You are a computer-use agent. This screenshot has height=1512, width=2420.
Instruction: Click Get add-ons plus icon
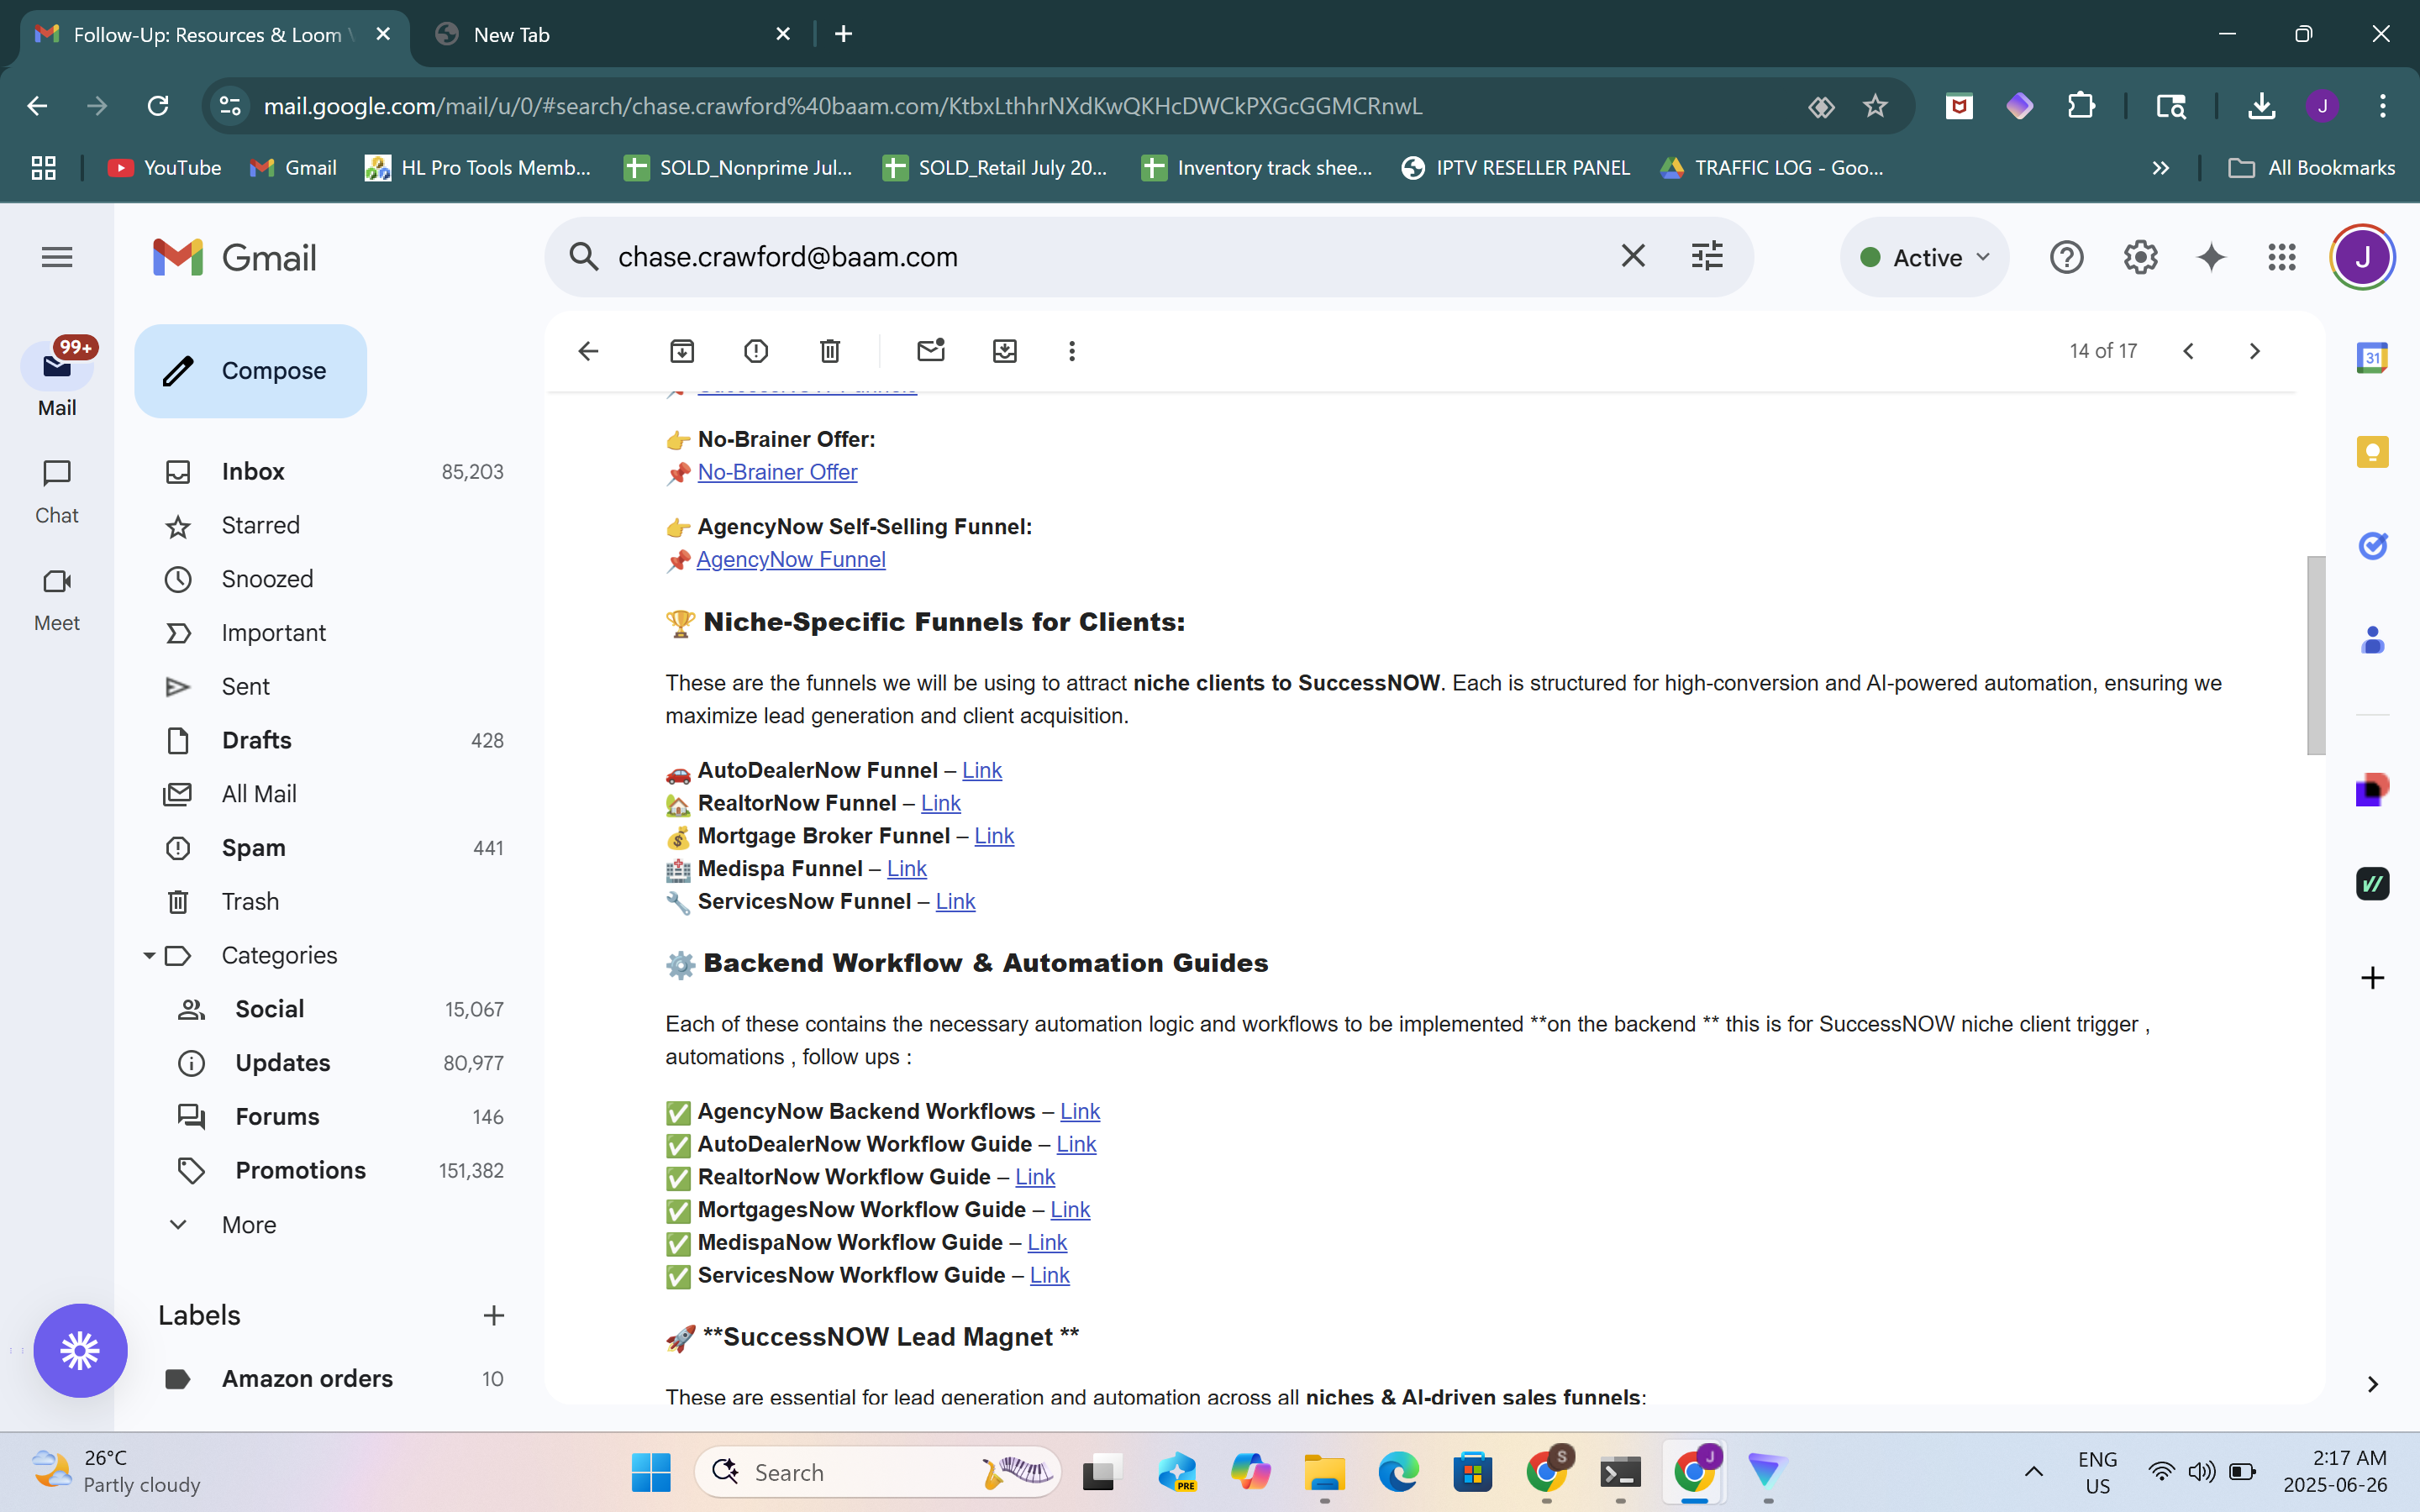(2372, 978)
